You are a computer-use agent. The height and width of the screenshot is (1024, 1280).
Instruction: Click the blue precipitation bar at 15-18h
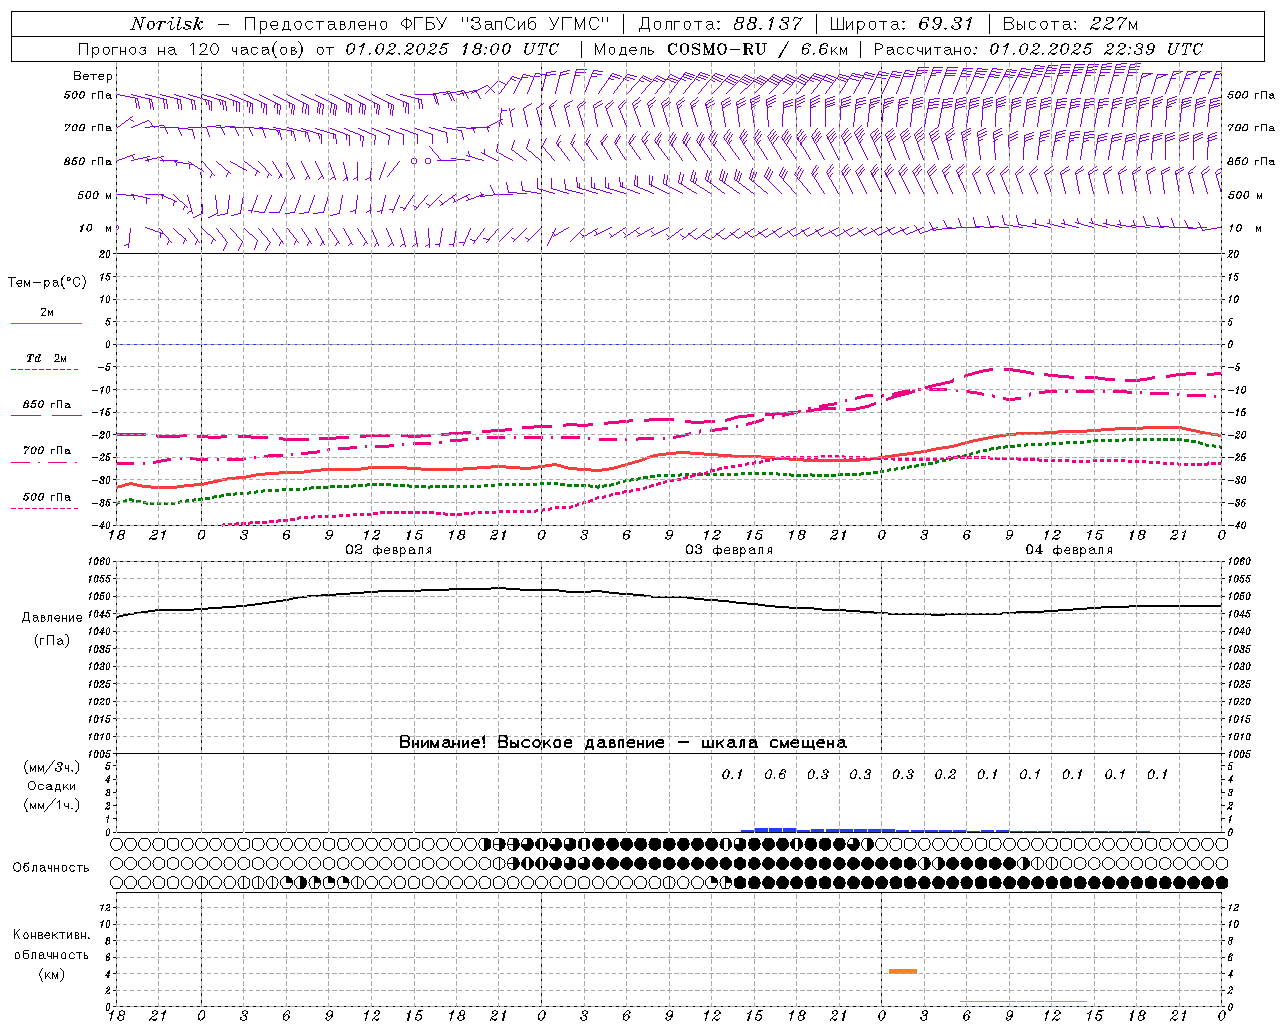776,829
